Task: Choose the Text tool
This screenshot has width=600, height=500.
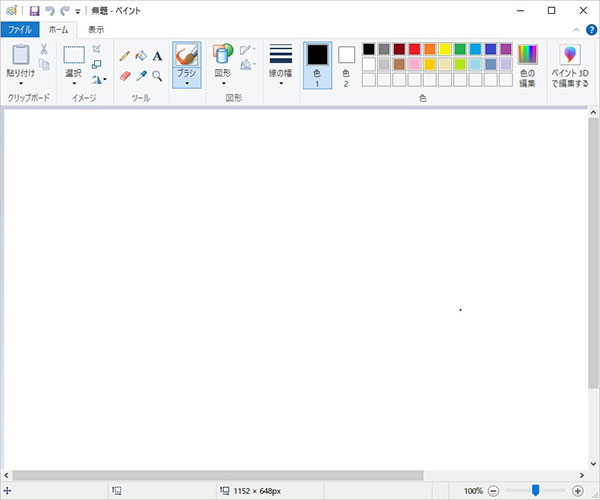Action: click(x=157, y=56)
